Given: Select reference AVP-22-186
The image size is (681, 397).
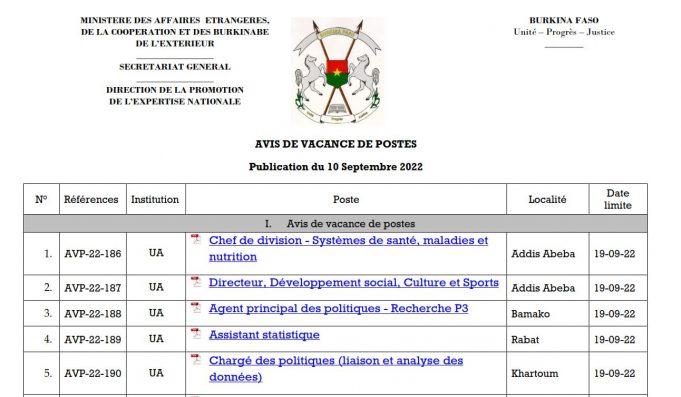Looking at the screenshot, I should (93, 254).
